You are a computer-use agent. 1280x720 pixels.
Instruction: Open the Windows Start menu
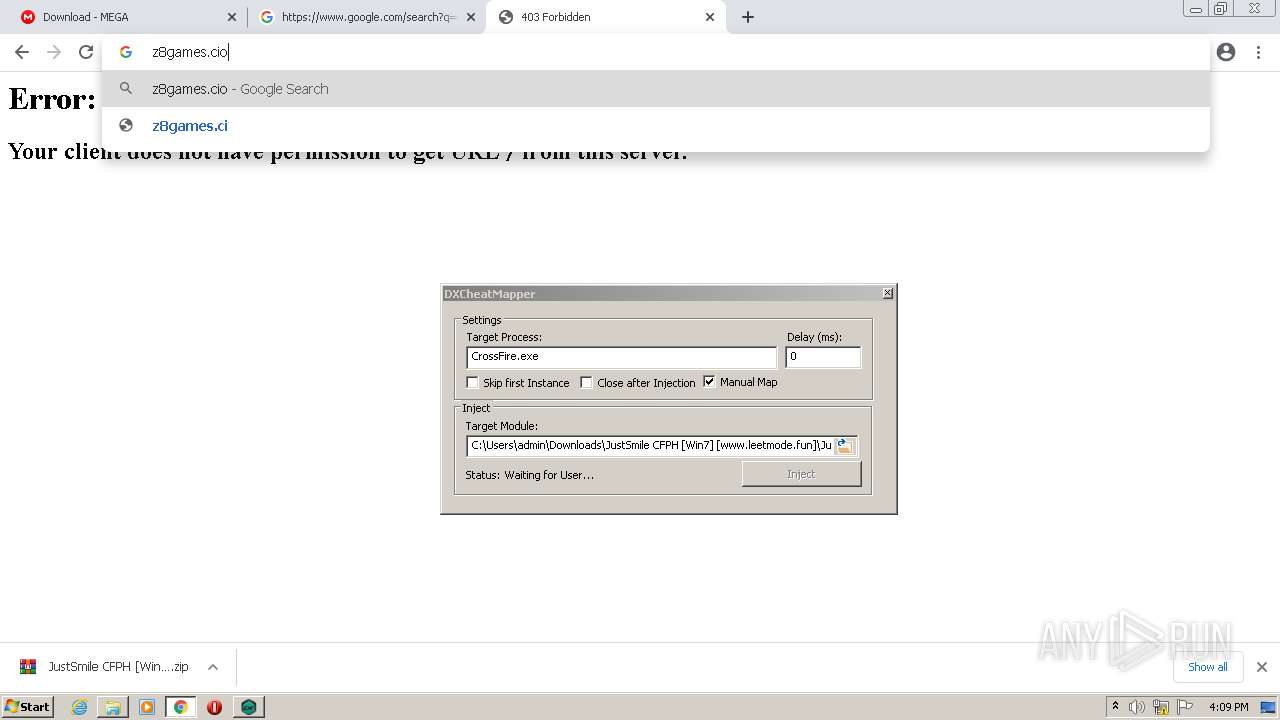coord(27,706)
